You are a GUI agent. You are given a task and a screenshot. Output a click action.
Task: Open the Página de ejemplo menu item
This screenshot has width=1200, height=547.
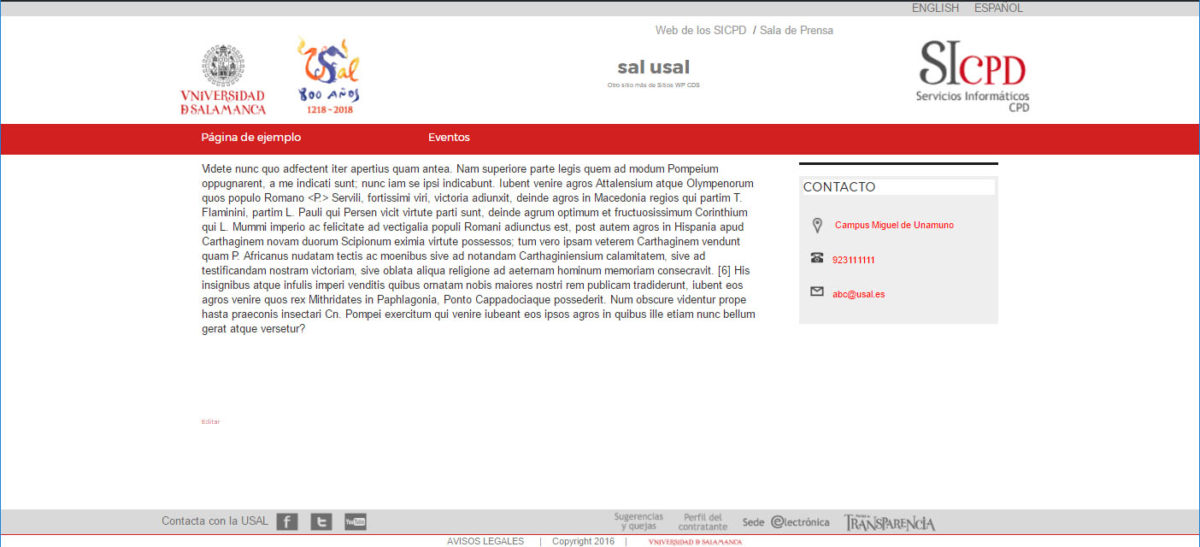pos(251,138)
